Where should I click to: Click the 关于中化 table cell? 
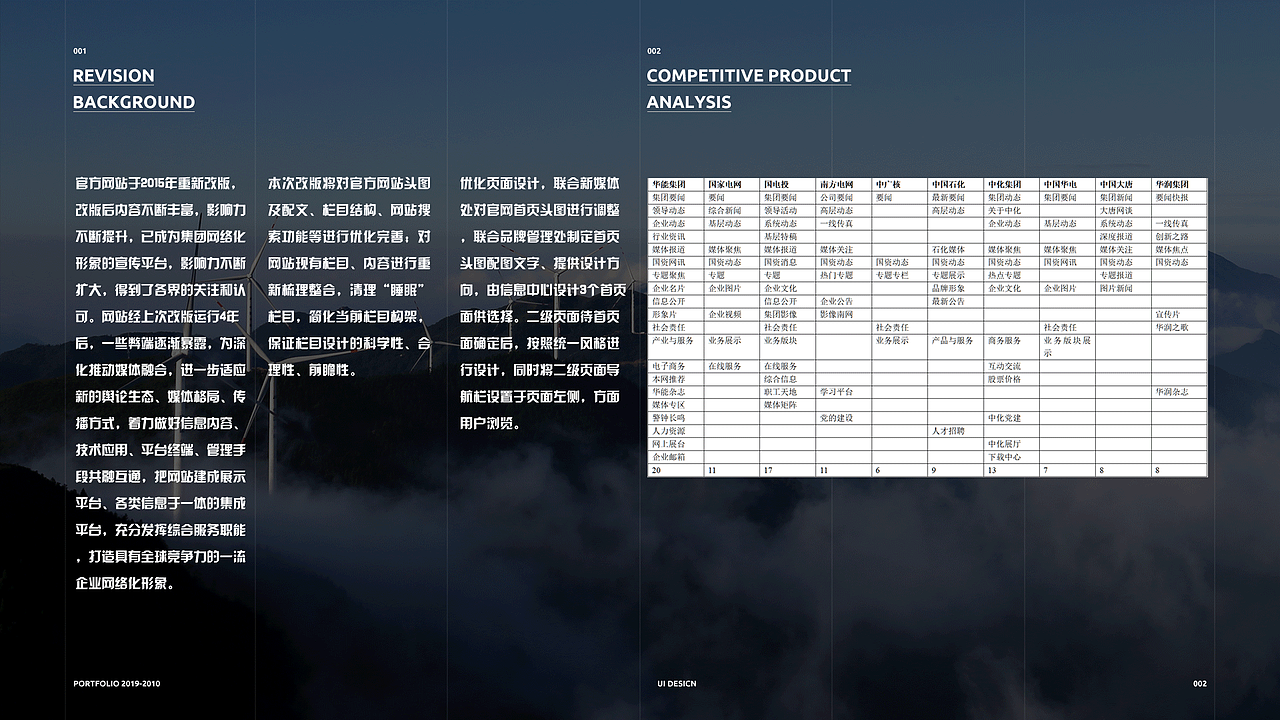[x=1012, y=210]
